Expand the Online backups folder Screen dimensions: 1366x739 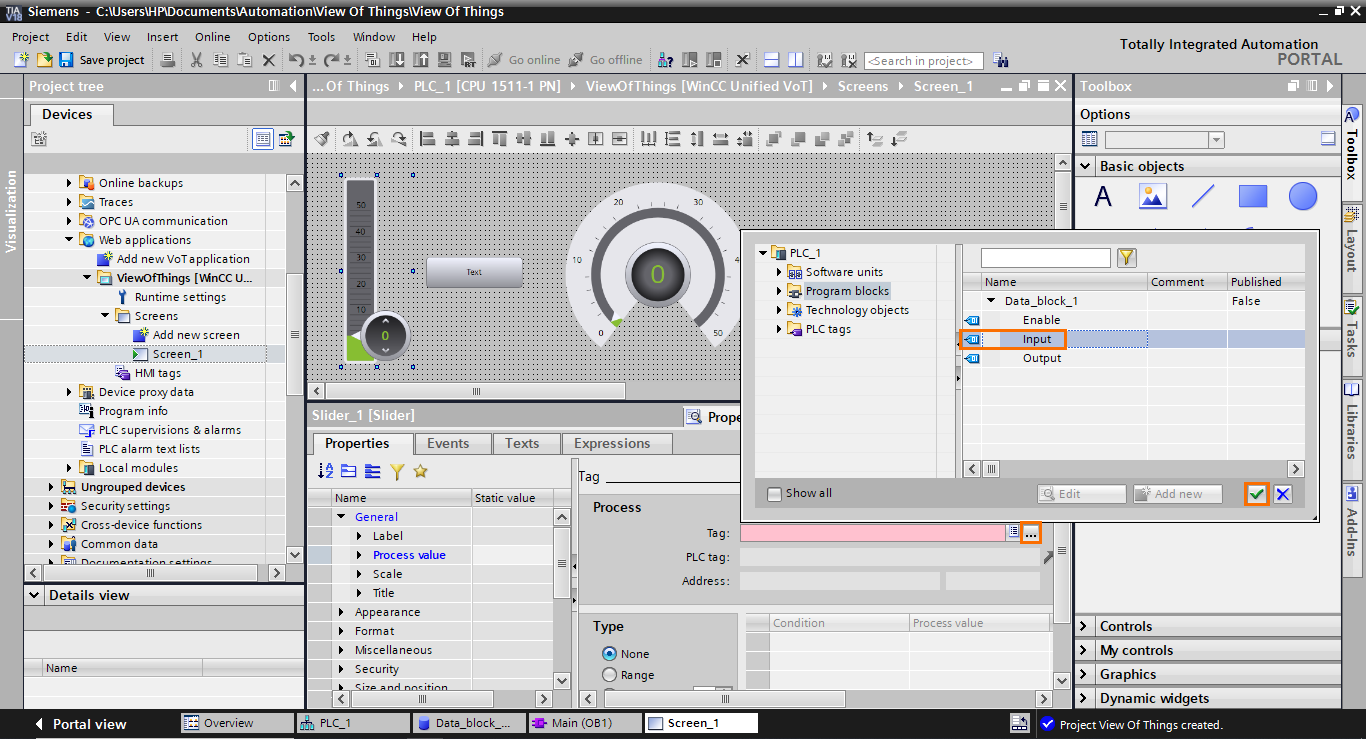(70, 183)
